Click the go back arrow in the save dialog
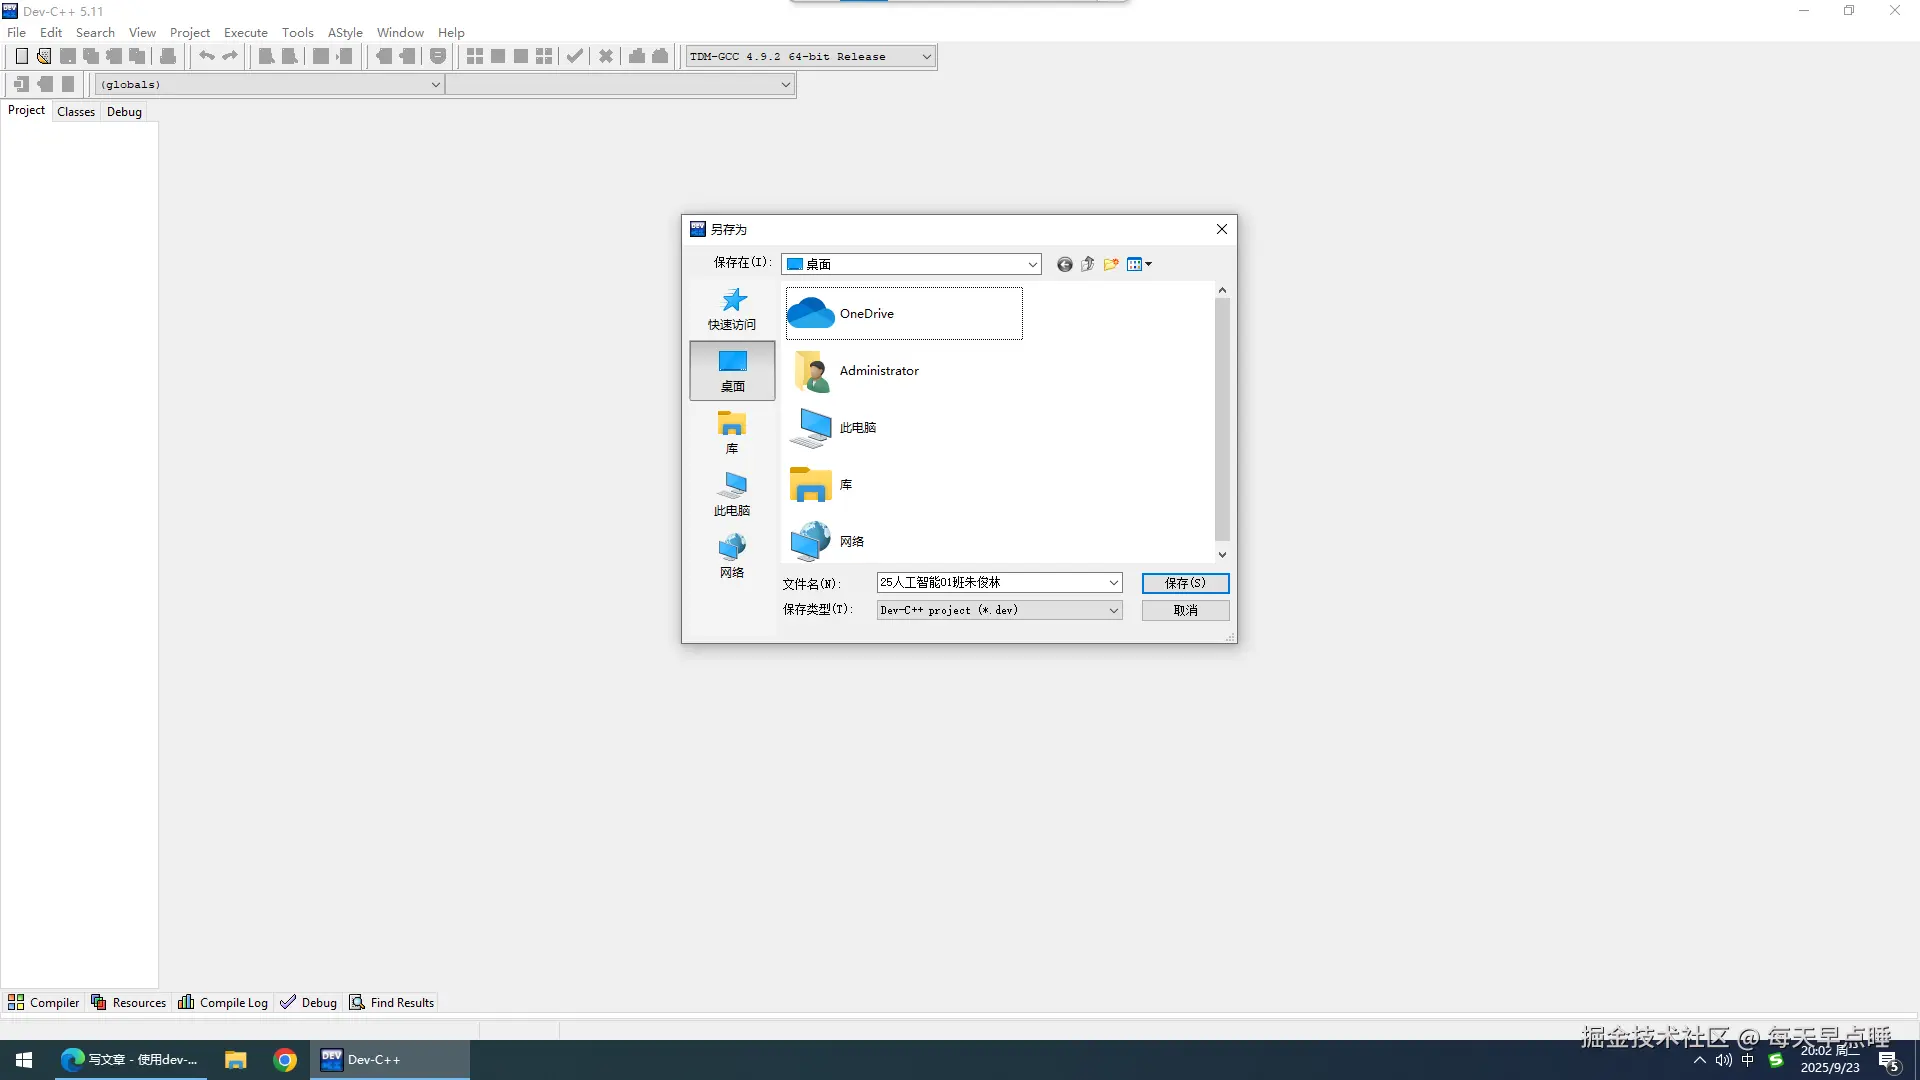The image size is (1920, 1080). 1064,264
